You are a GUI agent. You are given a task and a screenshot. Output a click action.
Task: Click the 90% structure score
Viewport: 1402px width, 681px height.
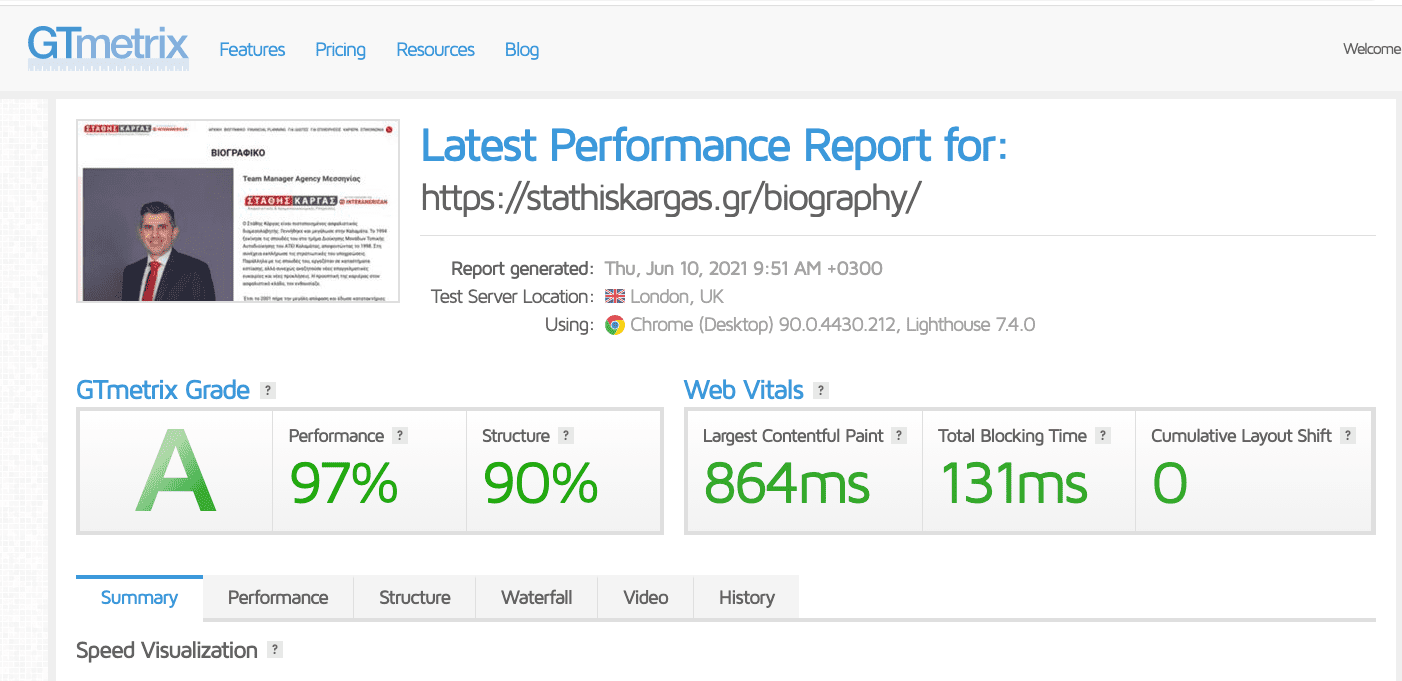coord(540,483)
